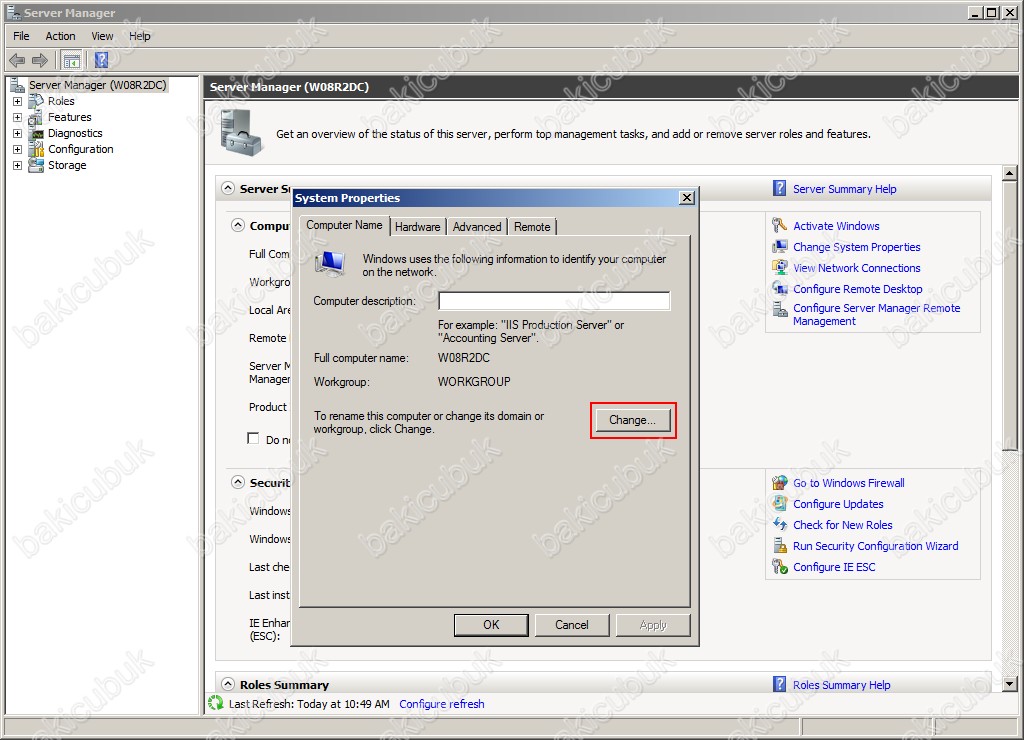1024x740 pixels.
Task: Collapse the Security Information section chevron
Action: (238, 483)
